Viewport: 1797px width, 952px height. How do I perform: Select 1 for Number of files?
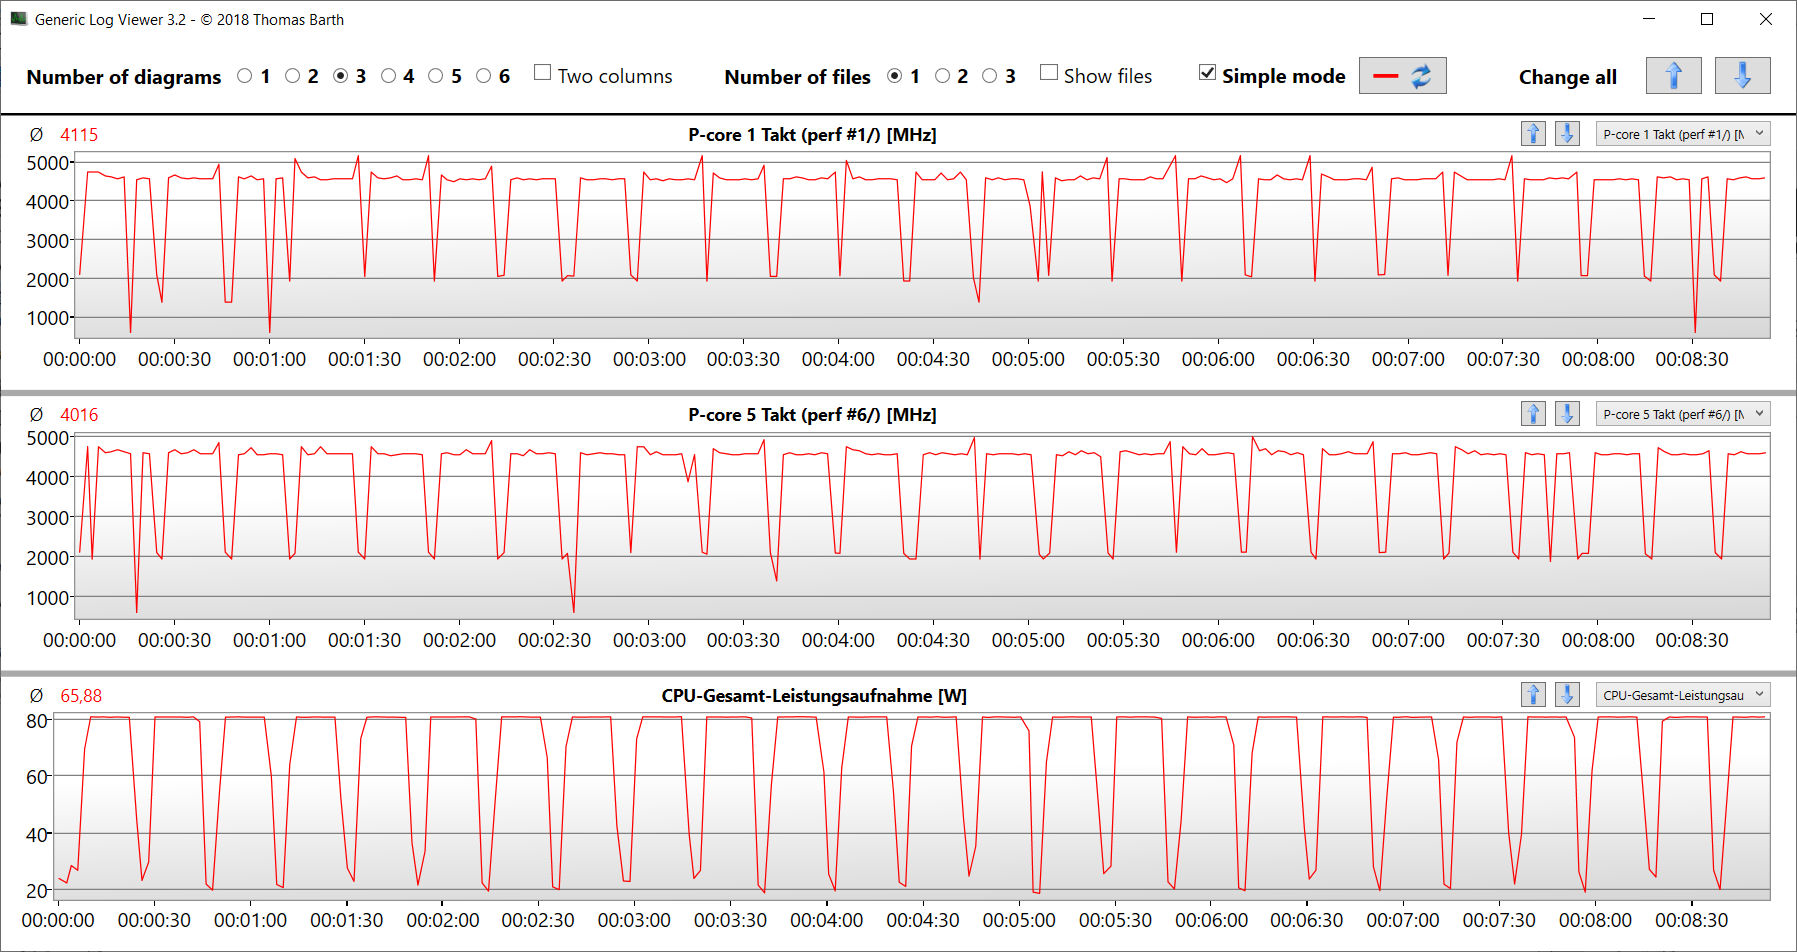[x=895, y=76]
